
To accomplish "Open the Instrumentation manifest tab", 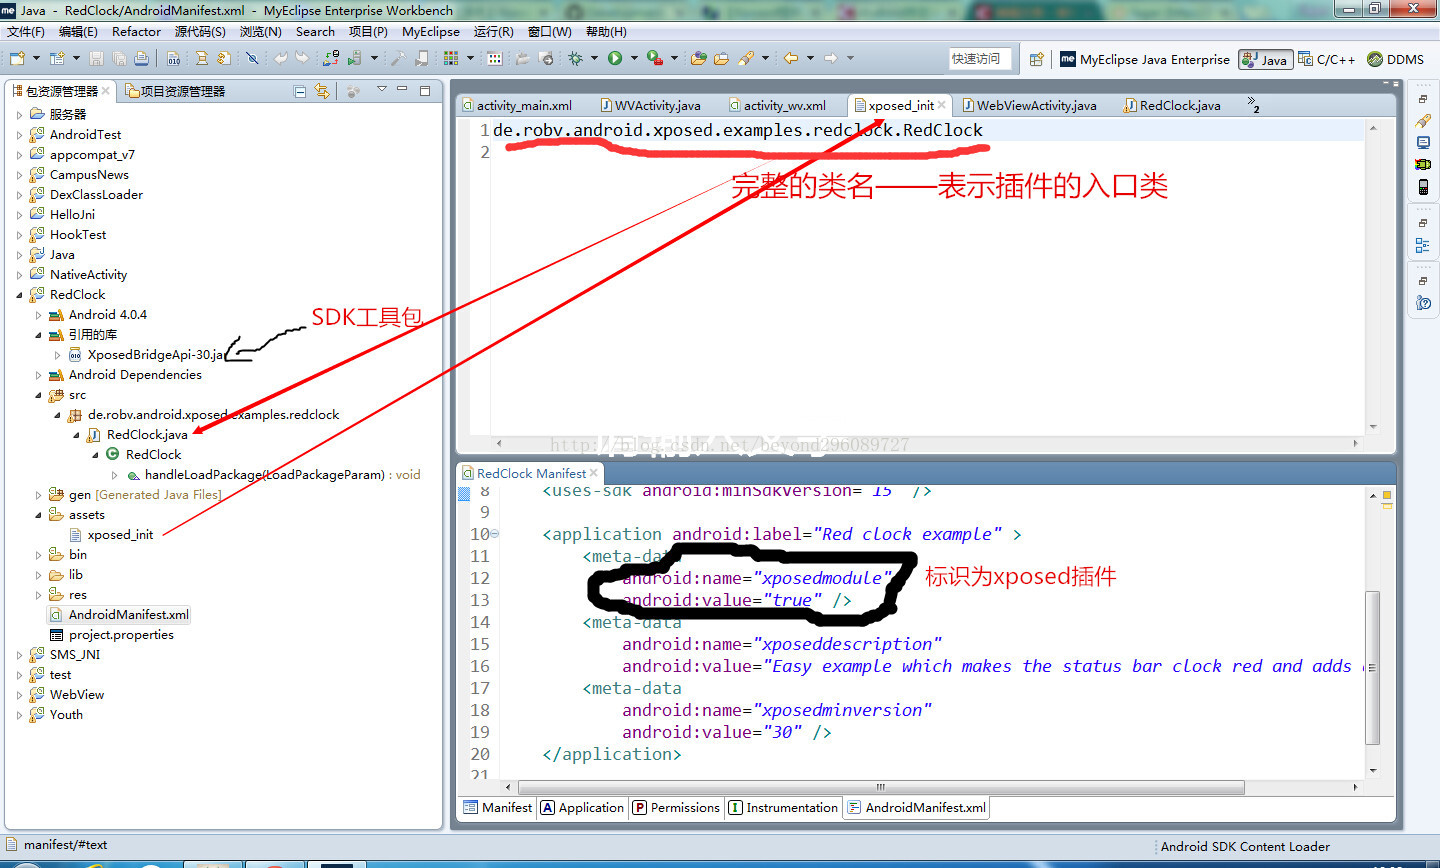I will tap(783, 807).
